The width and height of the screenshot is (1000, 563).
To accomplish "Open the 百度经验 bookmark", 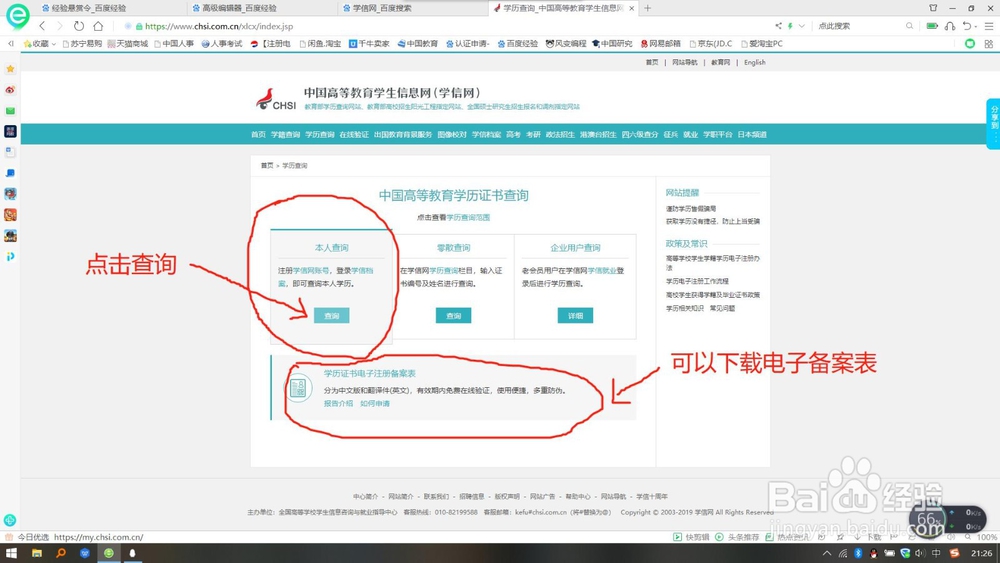I will pyautogui.click(x=518, y=44).
